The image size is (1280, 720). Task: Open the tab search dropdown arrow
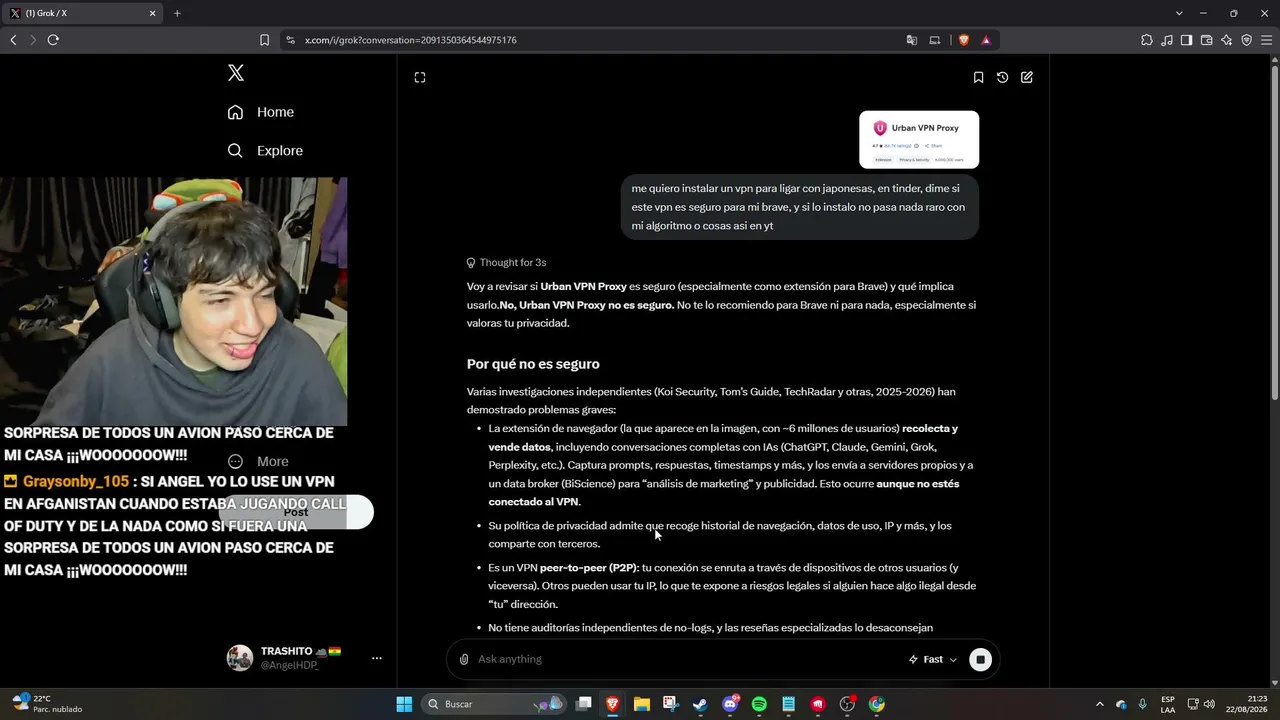(x=1179, y=13)
